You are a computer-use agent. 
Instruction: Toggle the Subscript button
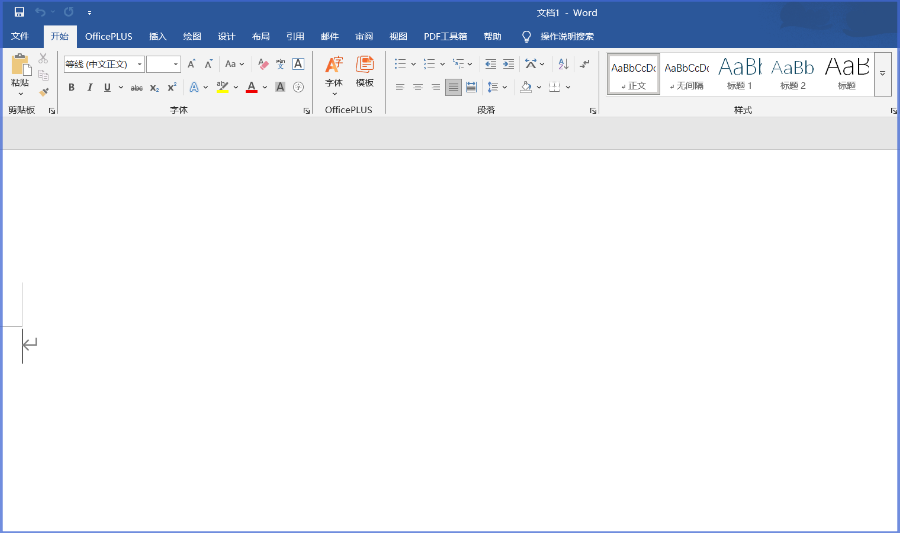pyautogui.click(x=154, y=87)
